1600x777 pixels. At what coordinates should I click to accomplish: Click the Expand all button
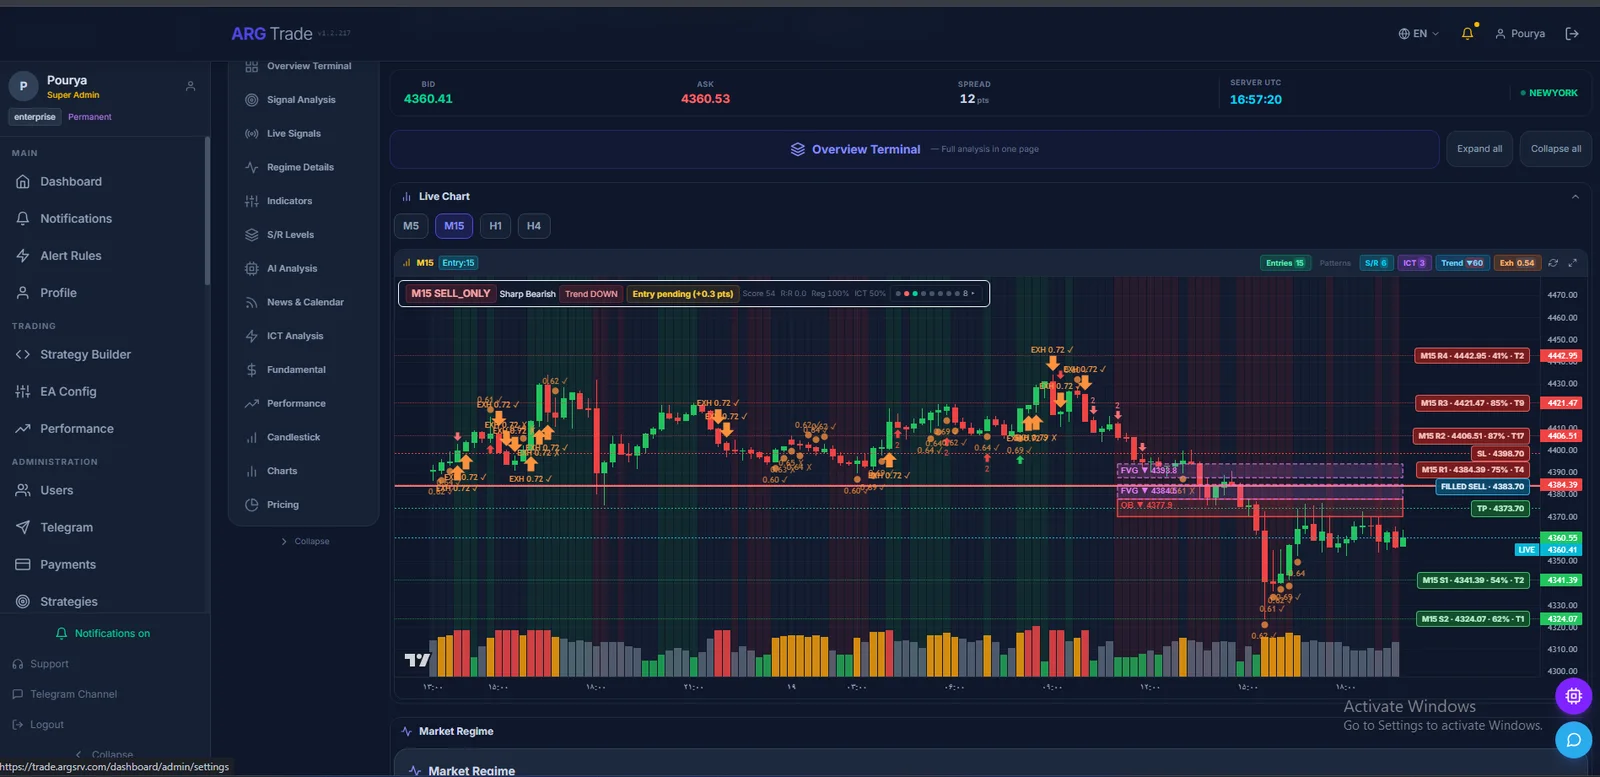click(x=1479, y=149)
